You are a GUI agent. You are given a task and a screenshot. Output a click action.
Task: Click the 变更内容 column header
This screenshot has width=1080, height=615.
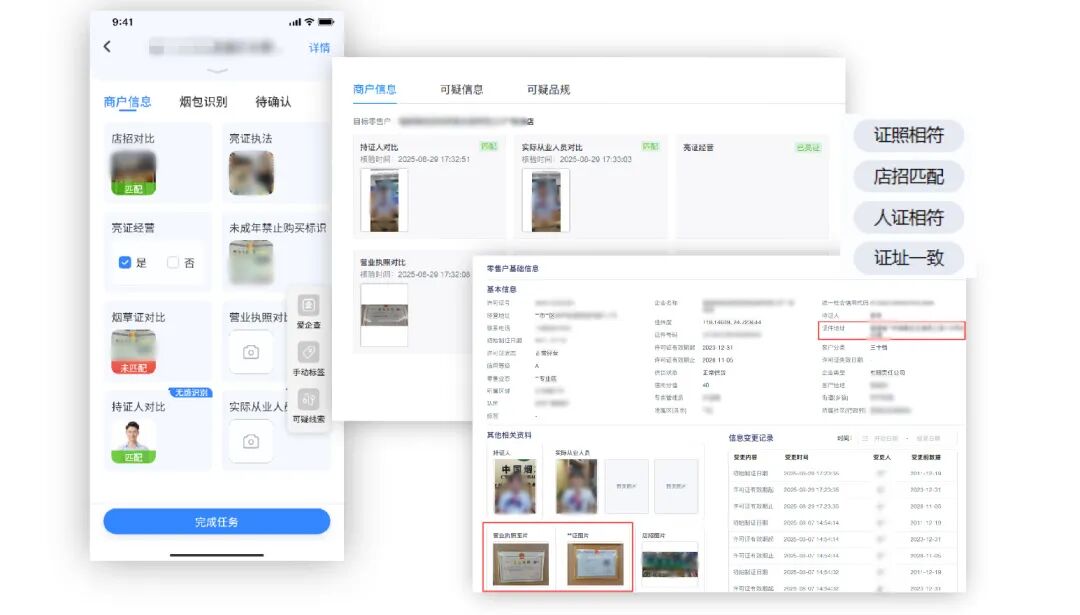[745, 457]
